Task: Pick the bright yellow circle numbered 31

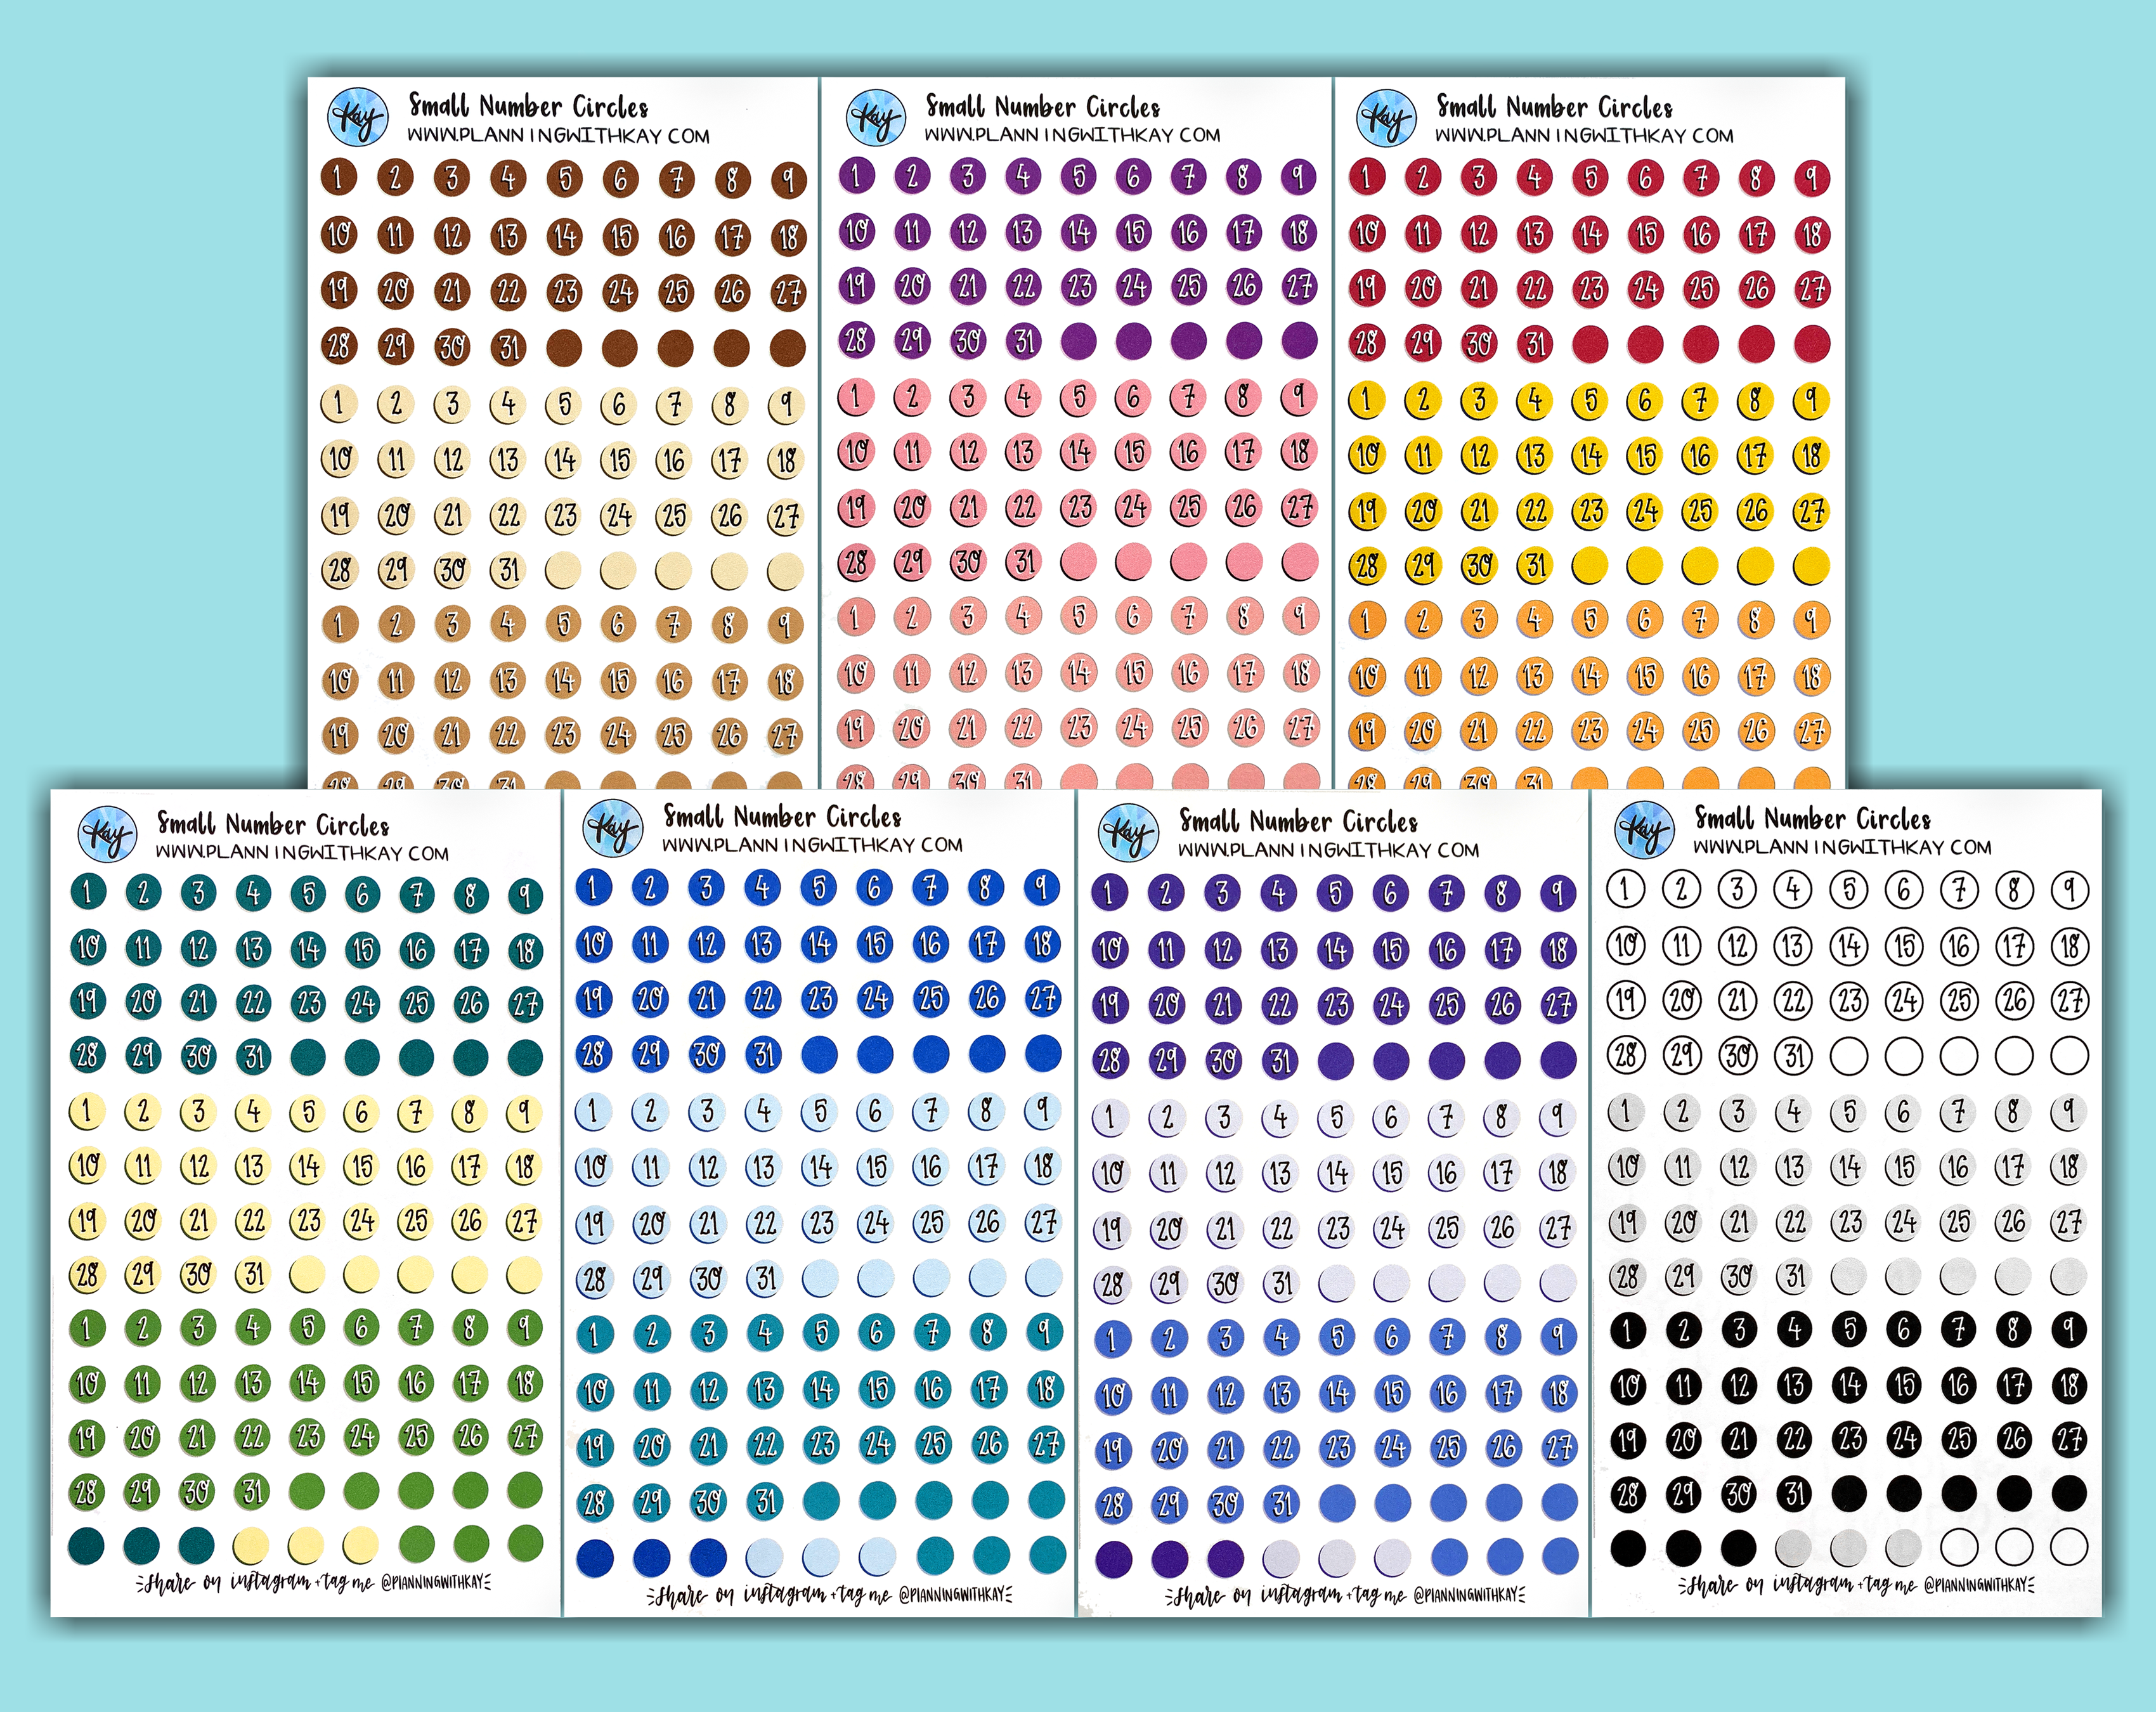Action: tap(1535, 566)
